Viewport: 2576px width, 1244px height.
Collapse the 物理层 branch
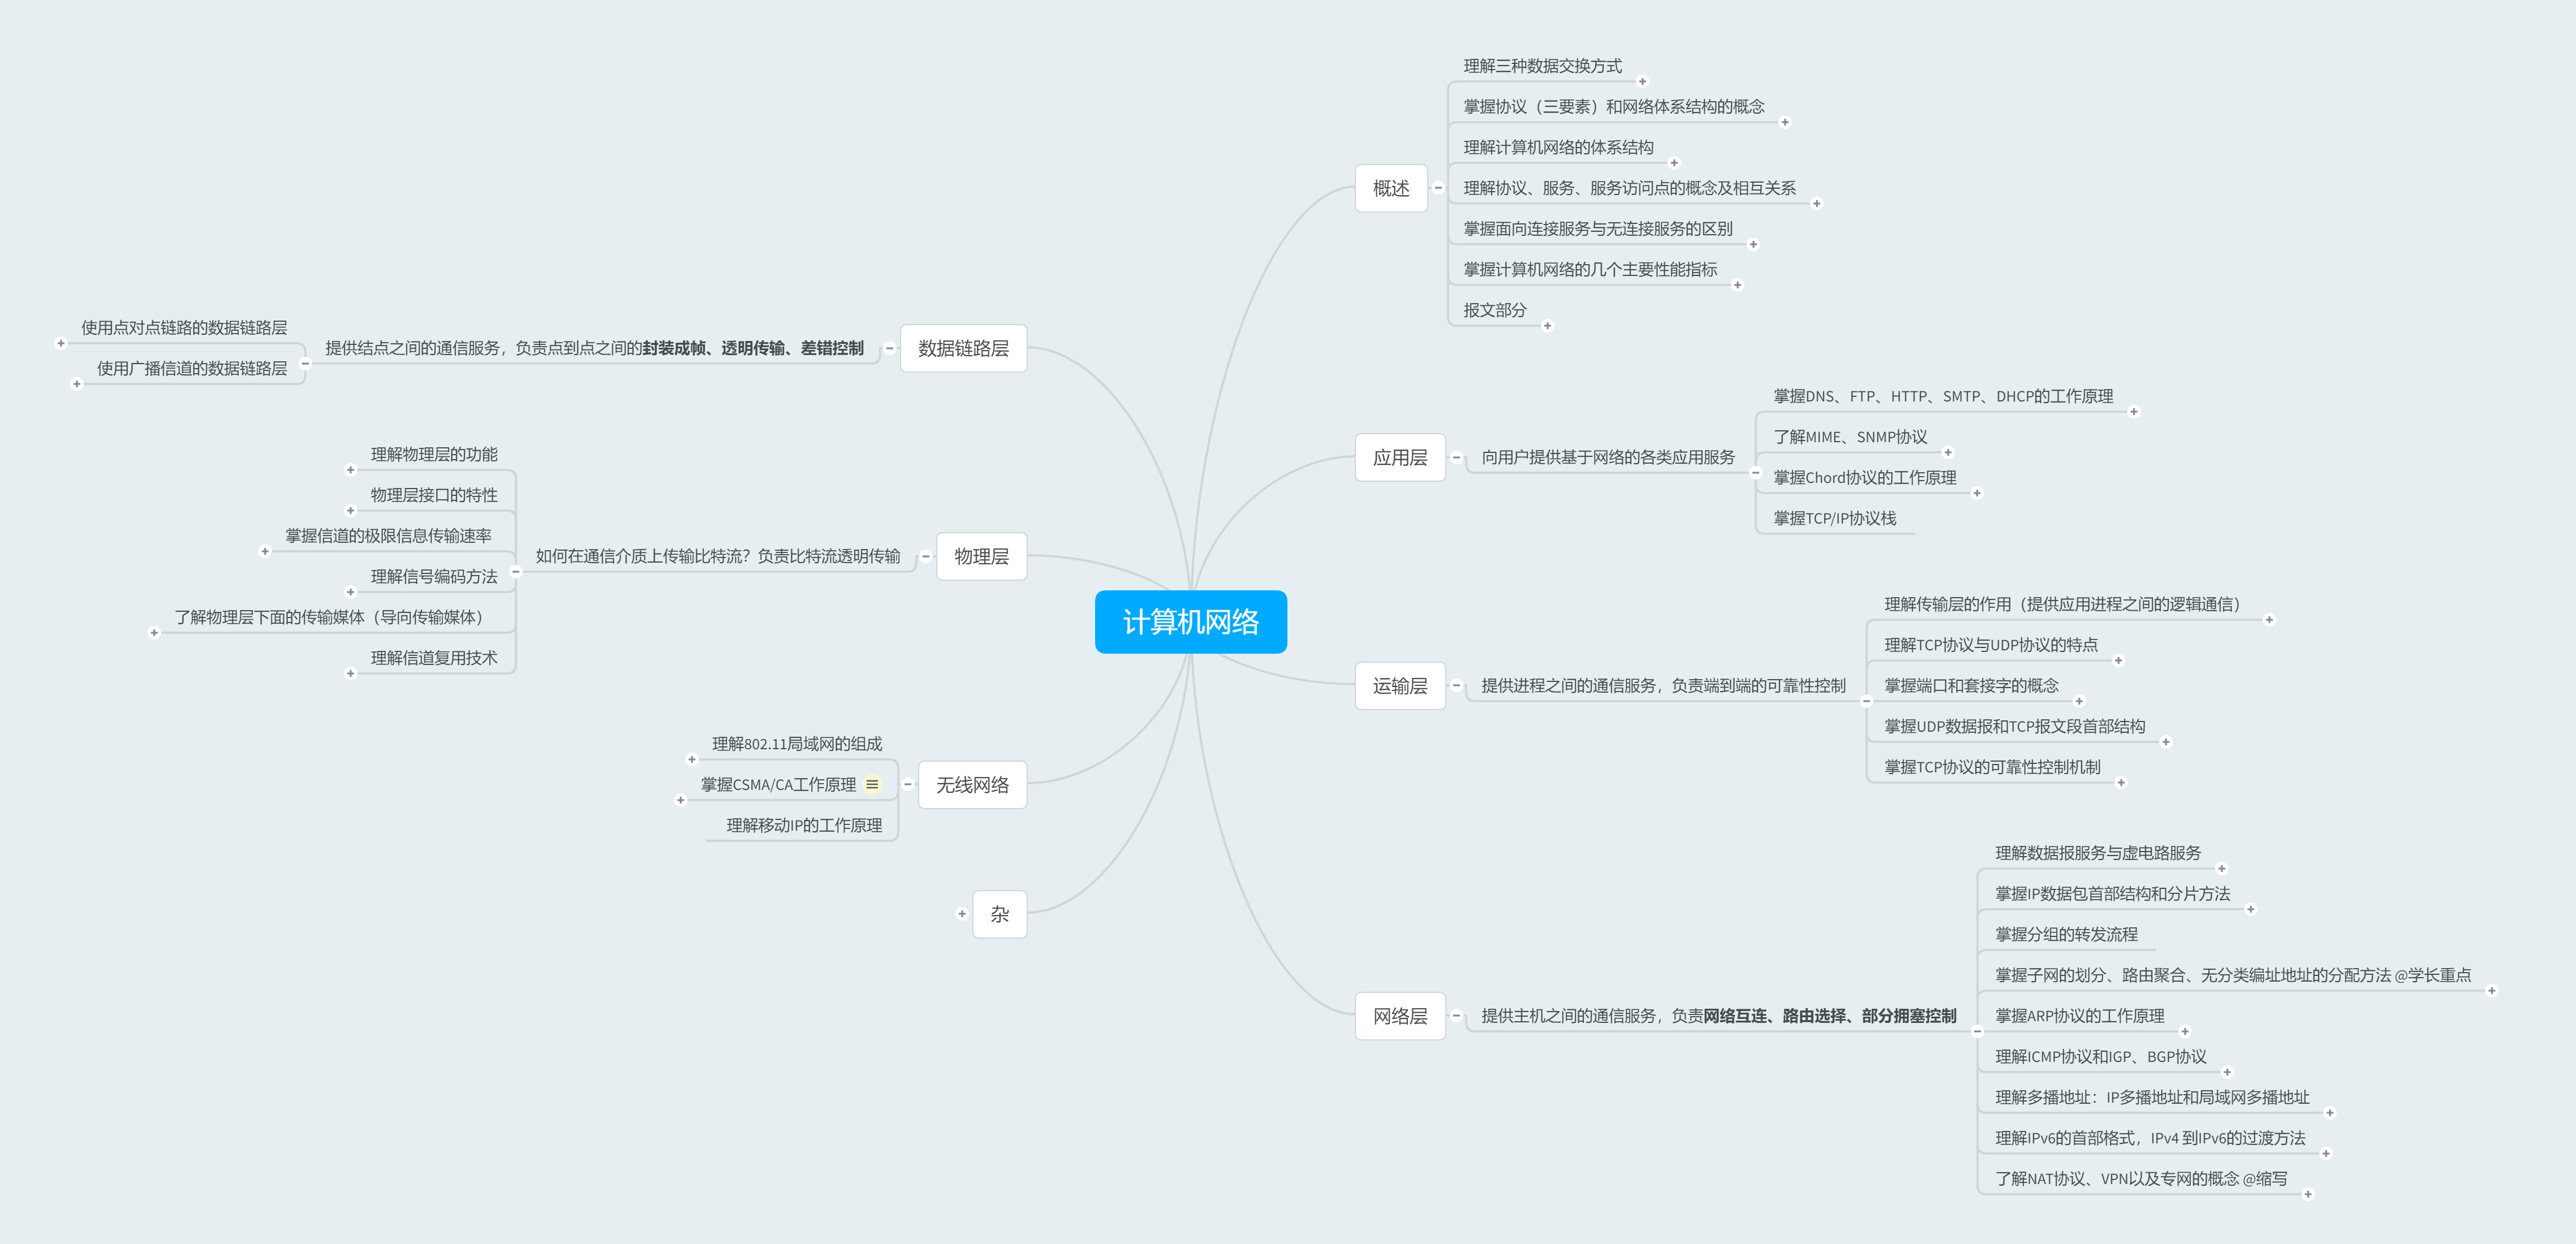tap(925, 556)
